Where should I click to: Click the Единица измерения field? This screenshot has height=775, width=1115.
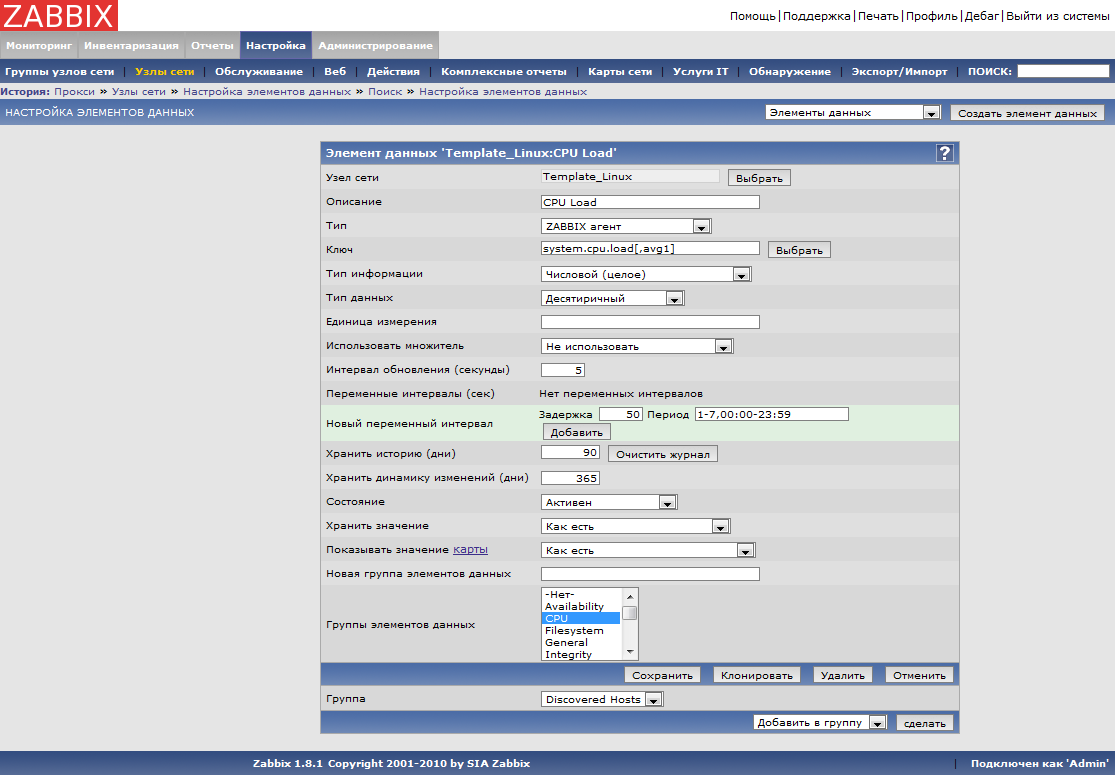(650, 322)
